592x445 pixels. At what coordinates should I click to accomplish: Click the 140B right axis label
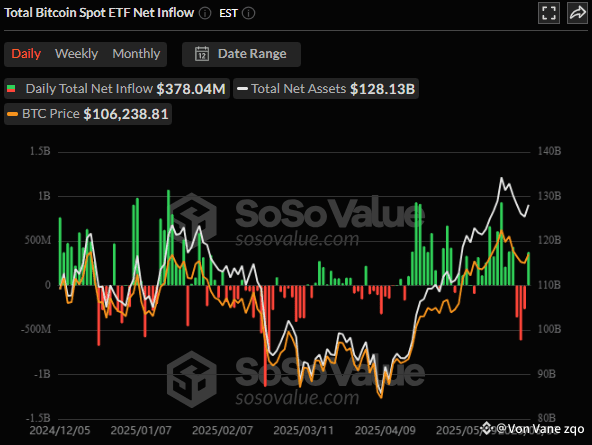click(x=549, y=151)
